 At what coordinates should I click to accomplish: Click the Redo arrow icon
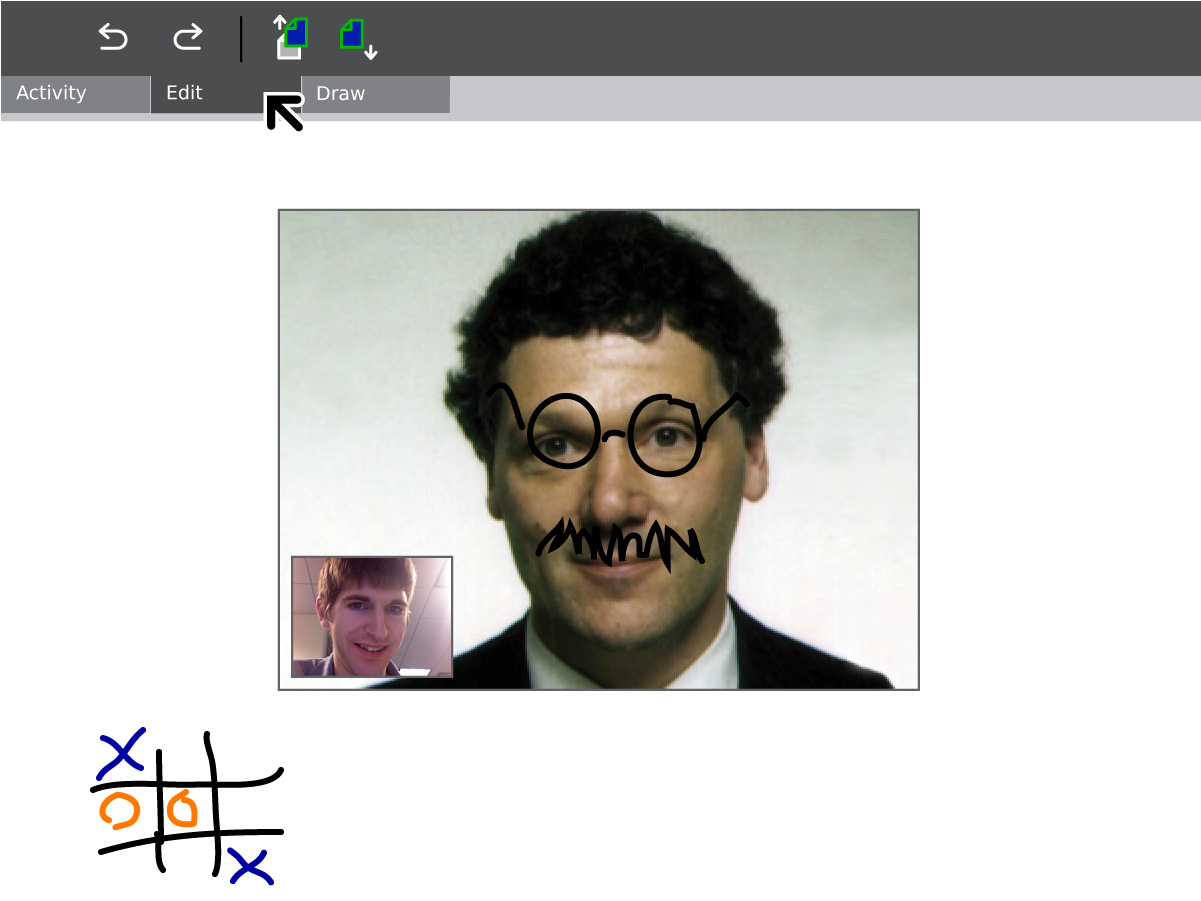(x=187, y=38)
